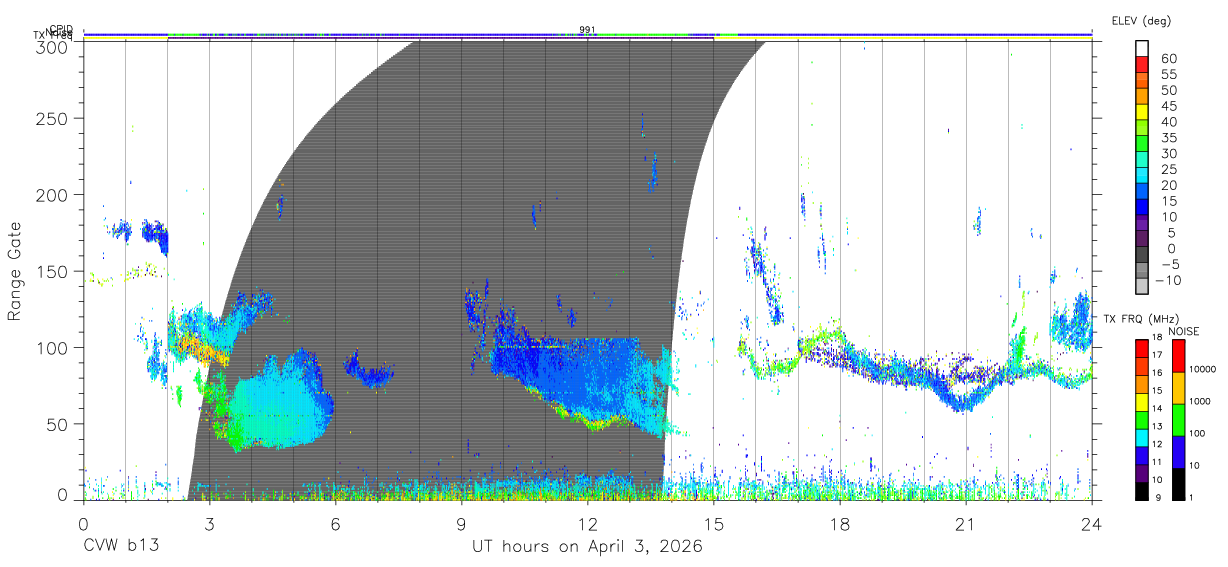Image resolution: width=1228 pixels, height=567 pixels.
Task: Click the 3 tick on the UT hours axis
Action: (209, 522)
